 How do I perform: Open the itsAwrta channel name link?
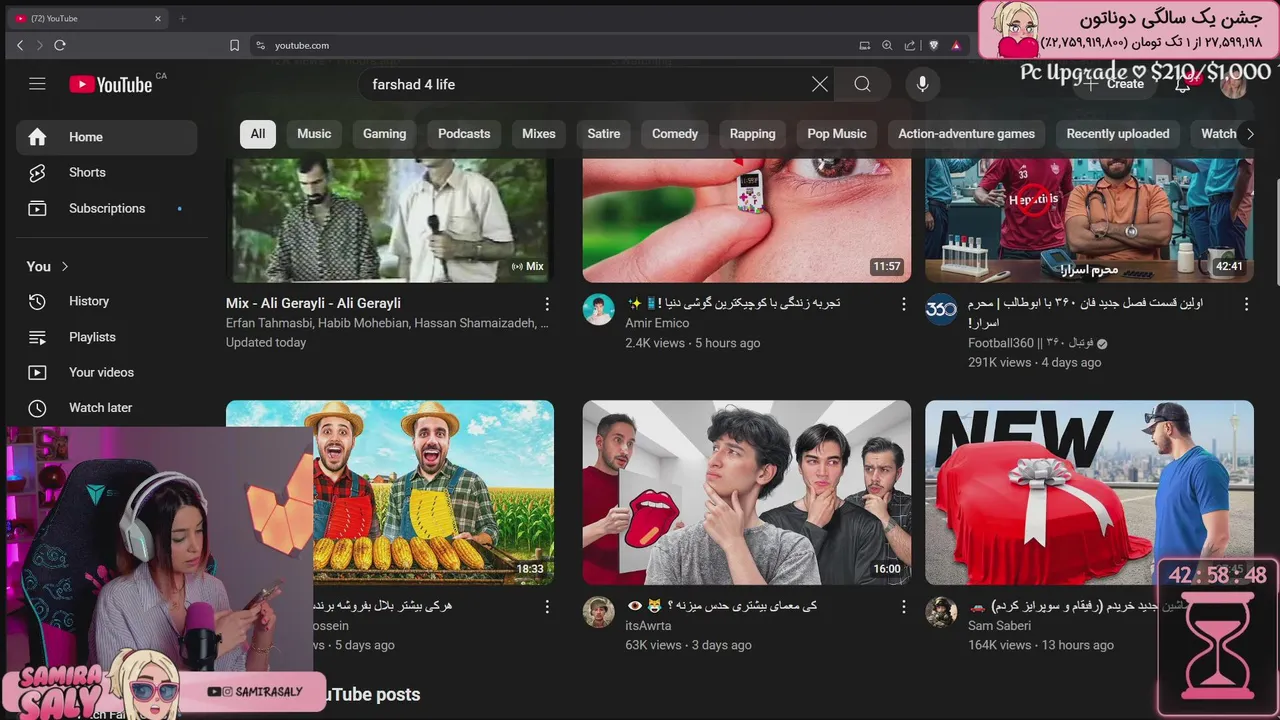648,626
